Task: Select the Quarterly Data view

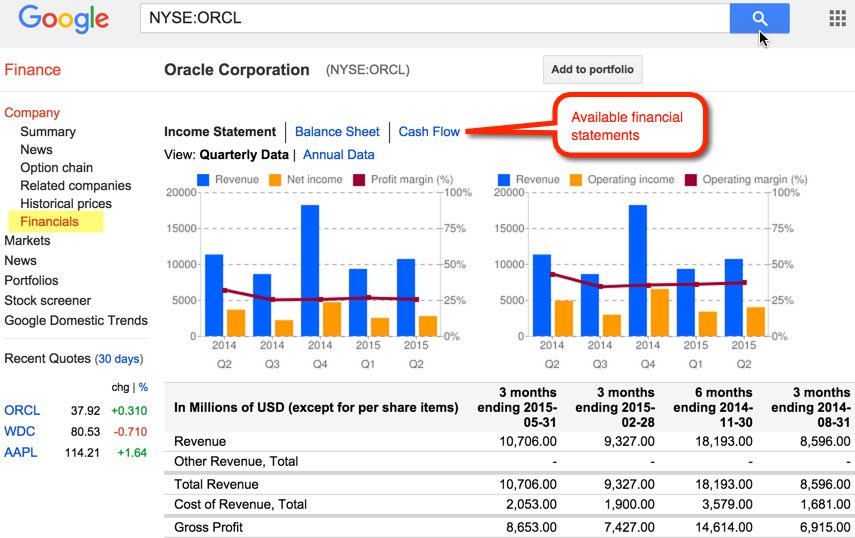Action: [x=244, y=155]
